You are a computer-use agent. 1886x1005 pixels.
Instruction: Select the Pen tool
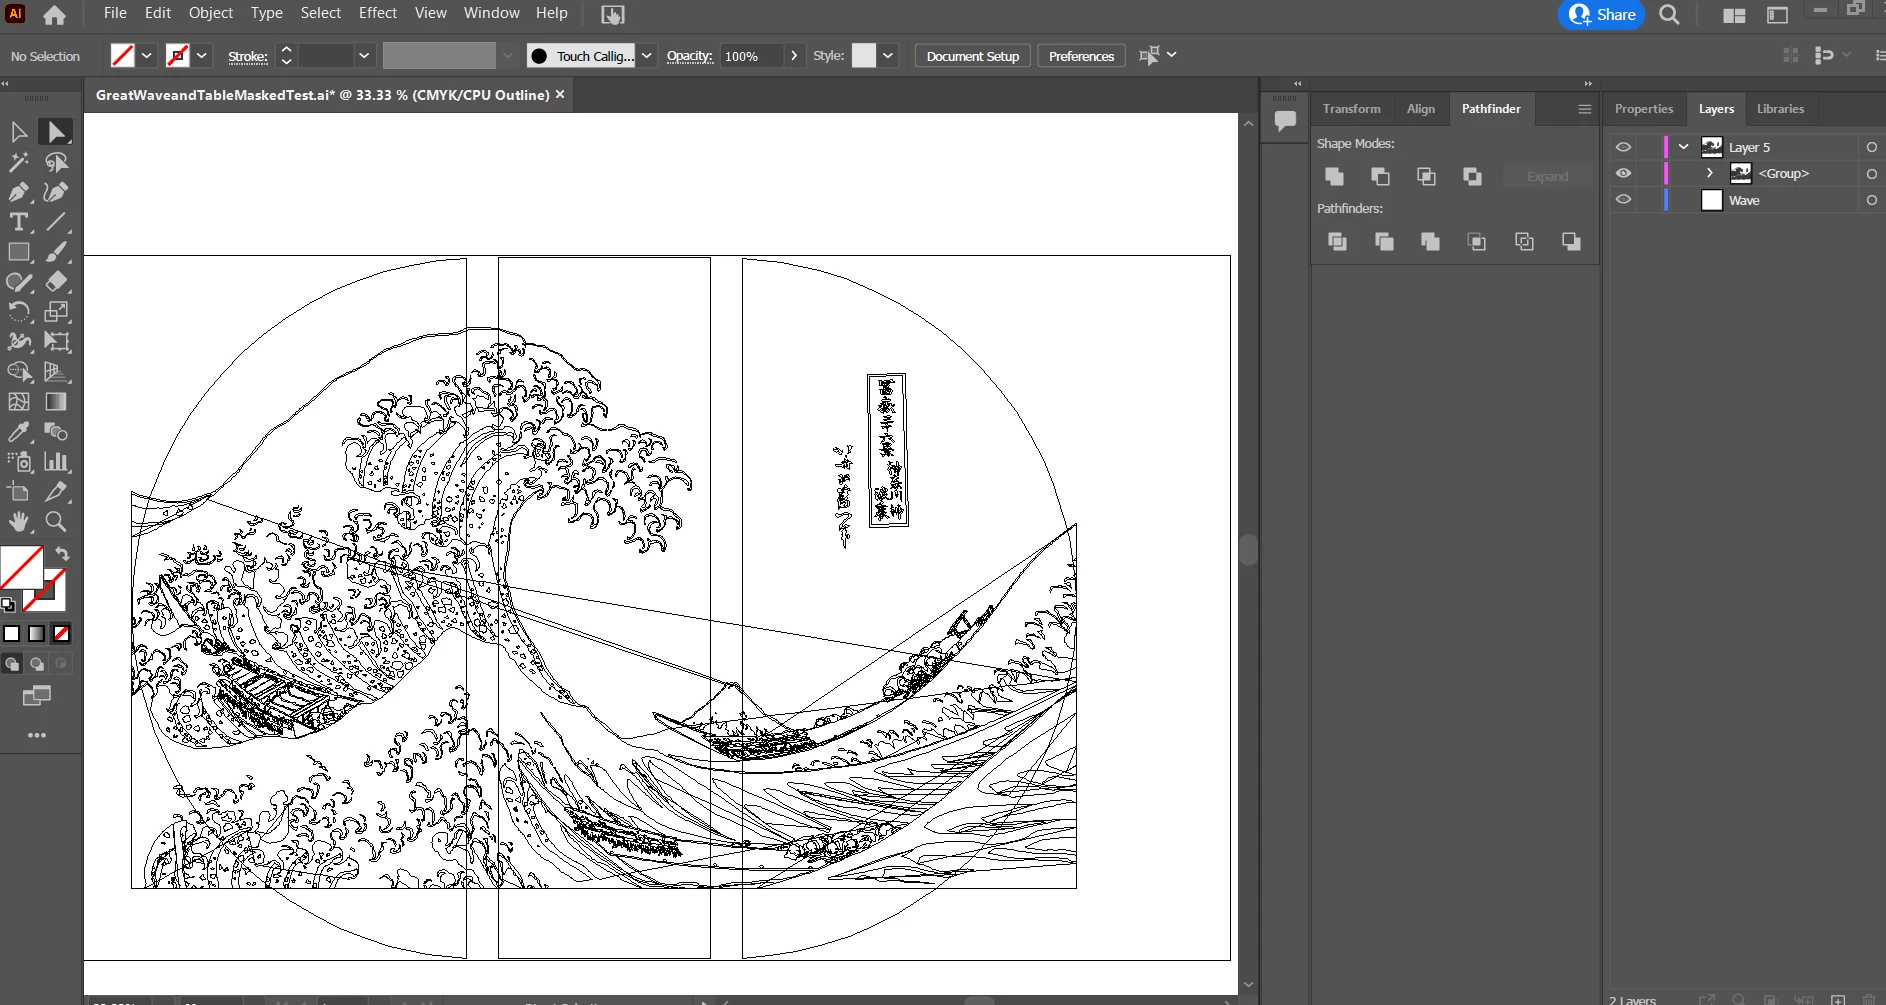point(18,192)
